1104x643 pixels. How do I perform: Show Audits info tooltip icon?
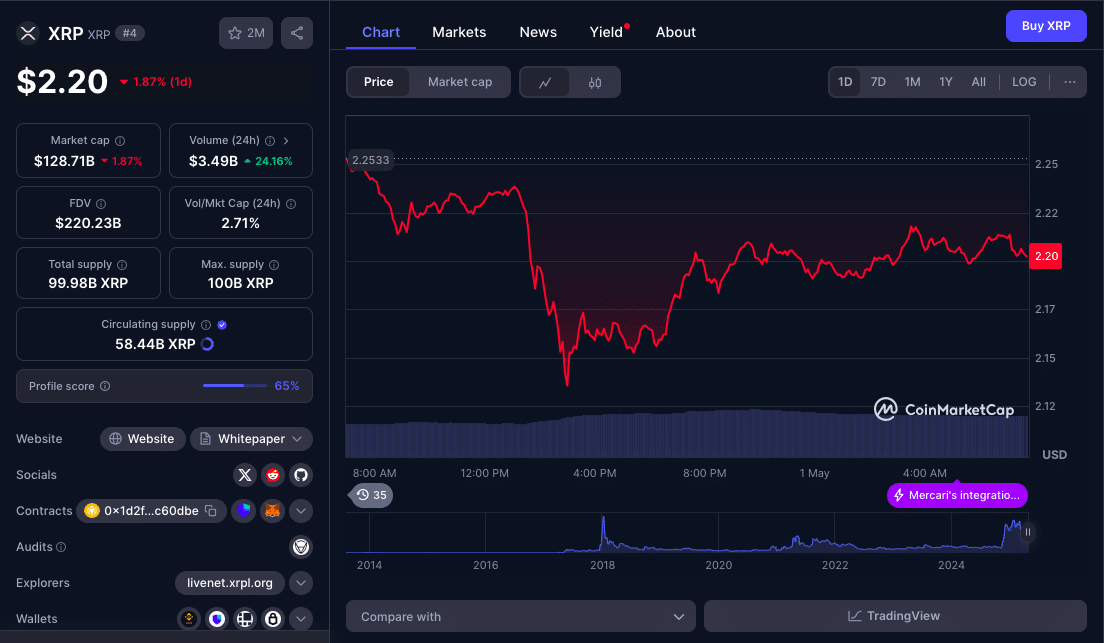tap(61, 547)
